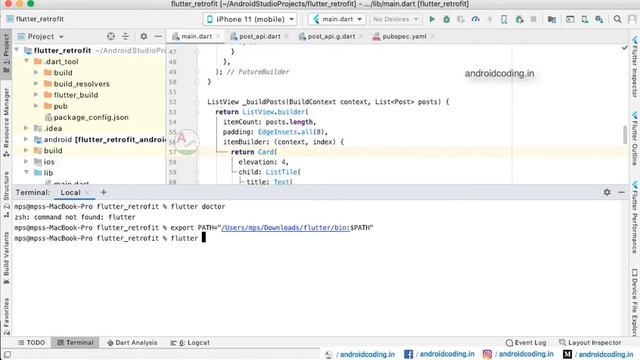Screen dimensions: 640x360
Task: Expand the android module folder
Action: (x=27, y=139)
